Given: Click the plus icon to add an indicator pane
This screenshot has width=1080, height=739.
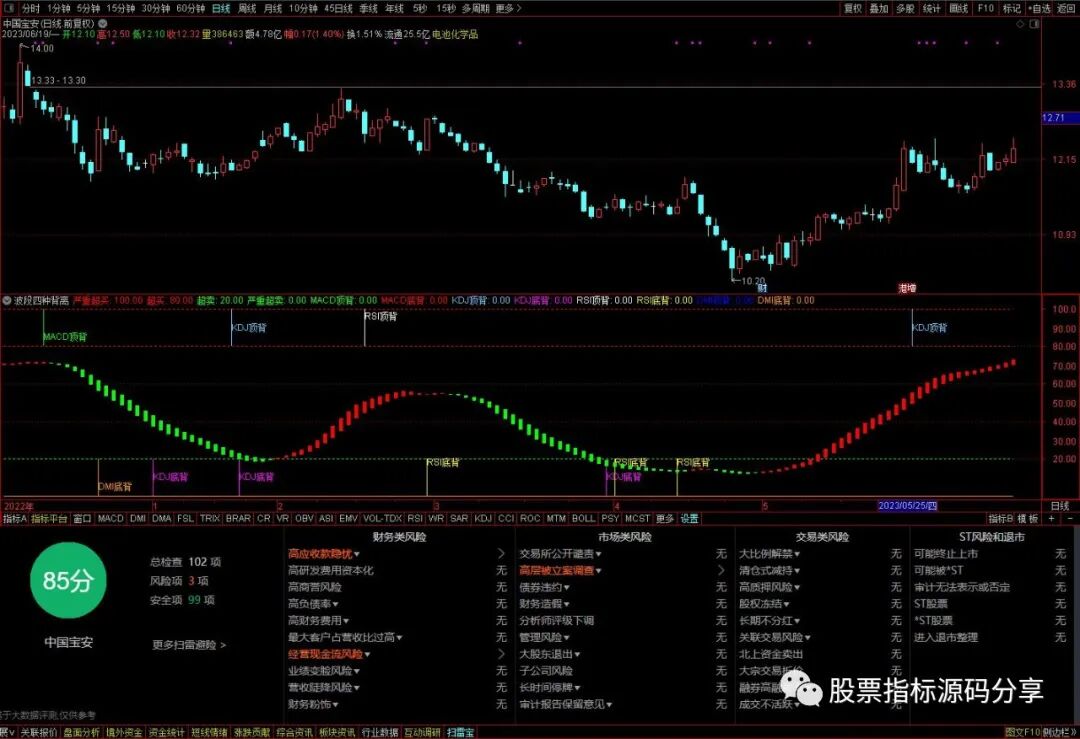Looking at the screenshot, I should (x=1052, y=519).
